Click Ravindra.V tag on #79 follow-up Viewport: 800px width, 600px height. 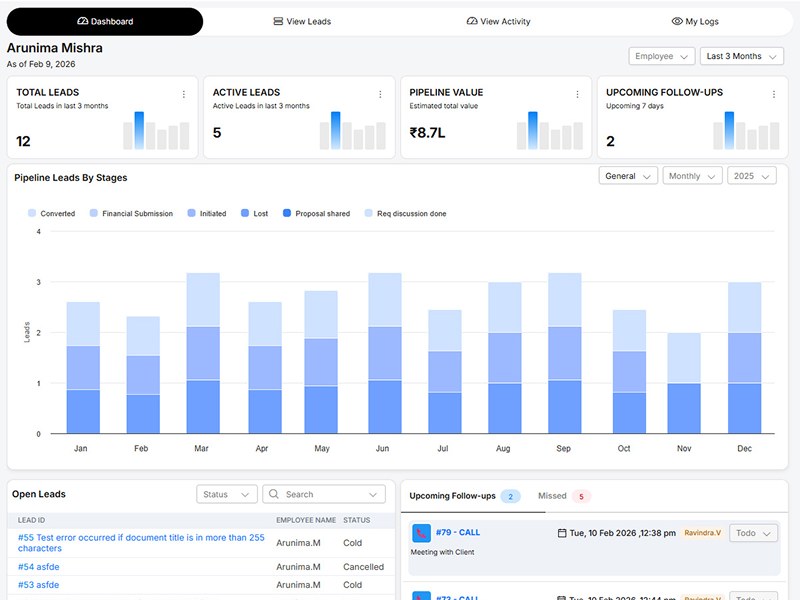702,533
